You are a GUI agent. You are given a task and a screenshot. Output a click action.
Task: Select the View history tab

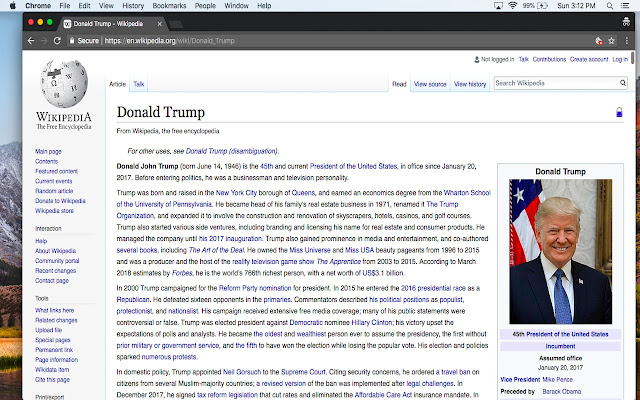[x=470, y=84]
